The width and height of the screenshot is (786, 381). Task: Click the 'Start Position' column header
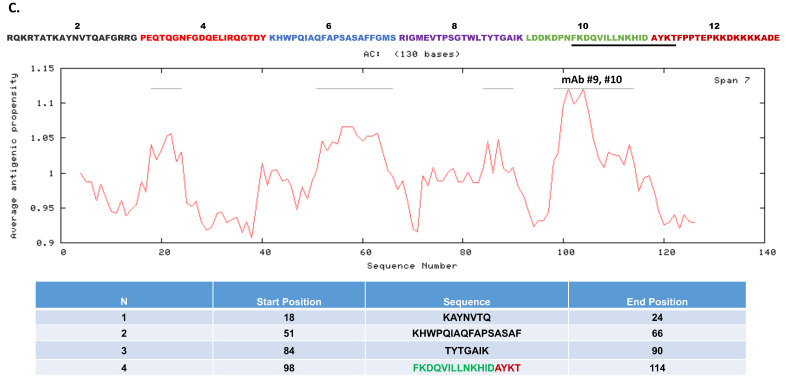(x=289, y=302)
